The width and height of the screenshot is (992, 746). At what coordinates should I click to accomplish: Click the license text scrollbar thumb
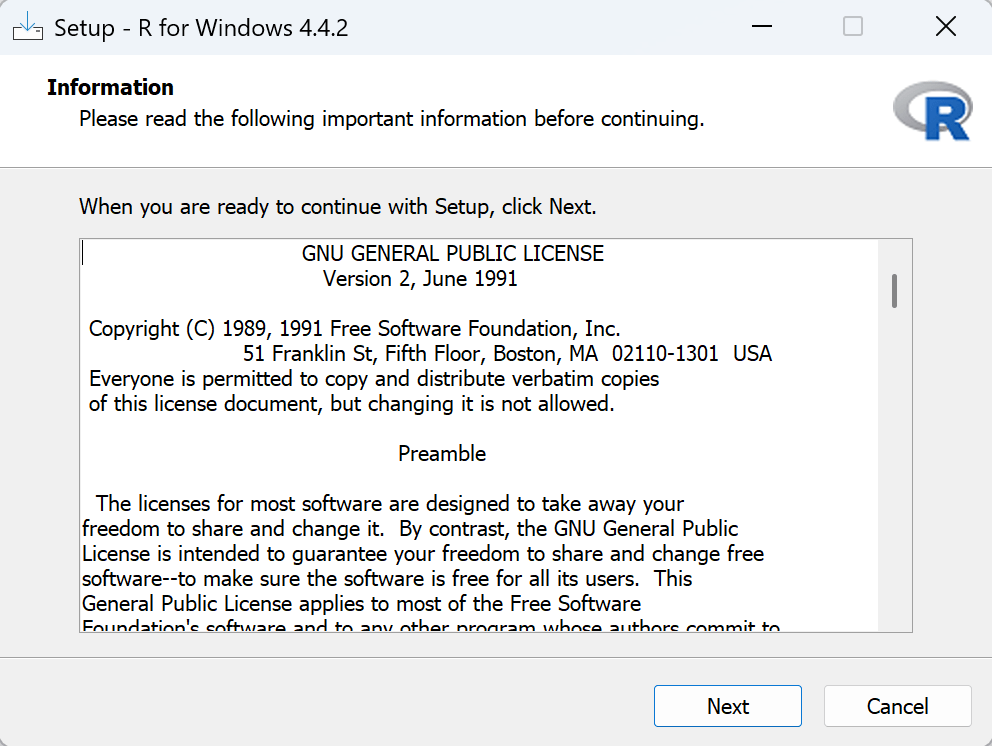(x=894, y=290)
